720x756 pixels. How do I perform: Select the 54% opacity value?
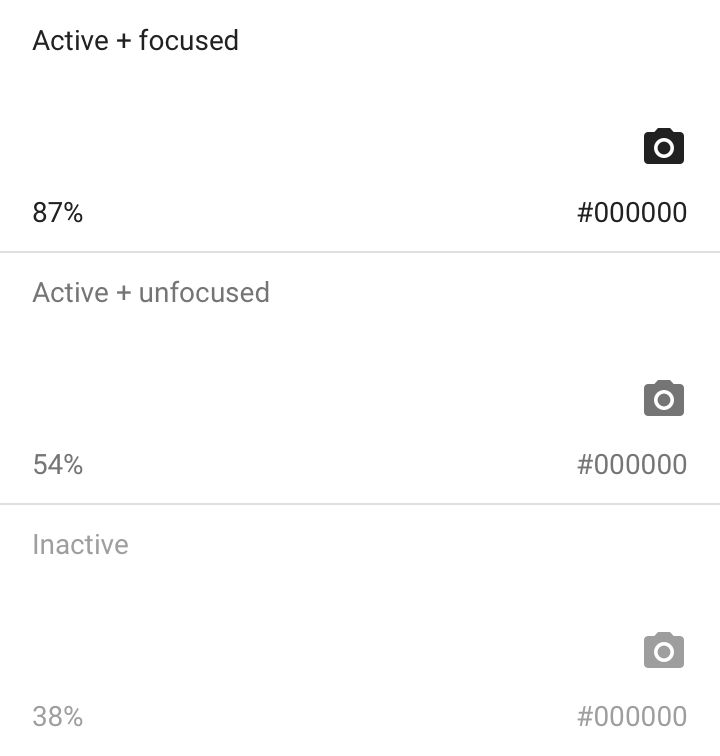coord(58,464)
